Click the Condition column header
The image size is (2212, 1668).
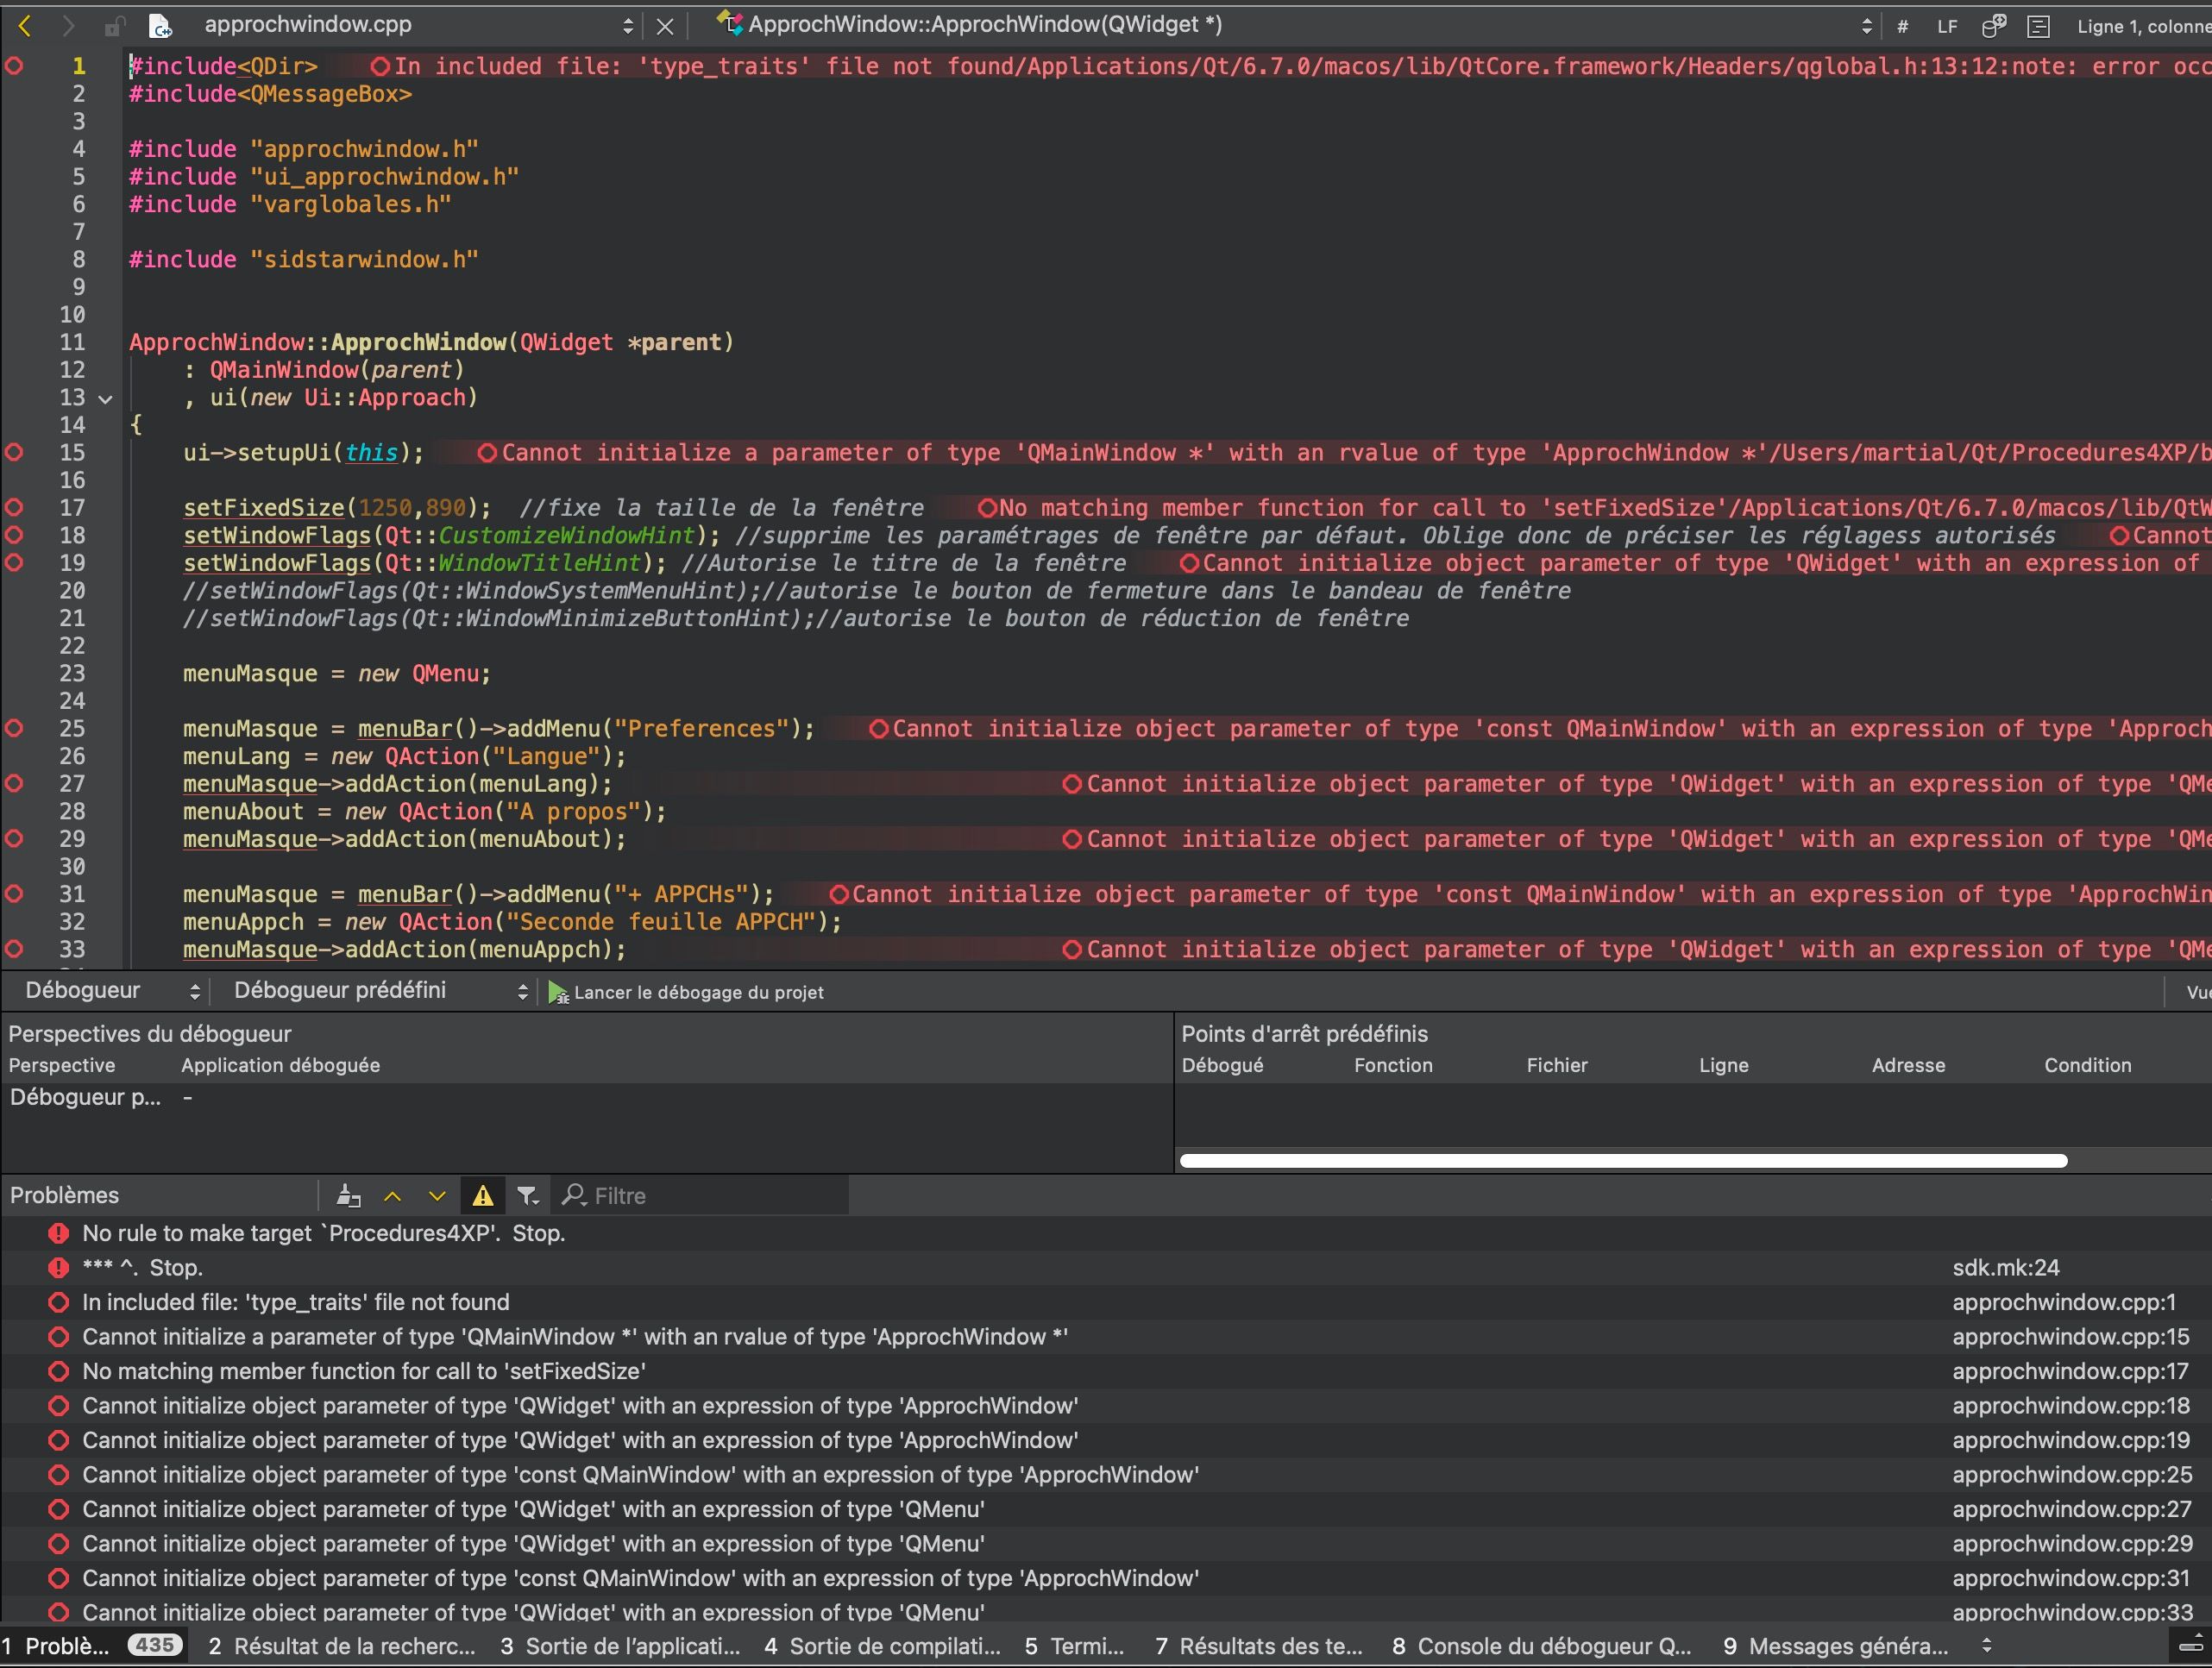click(x=2087, y=1065)
